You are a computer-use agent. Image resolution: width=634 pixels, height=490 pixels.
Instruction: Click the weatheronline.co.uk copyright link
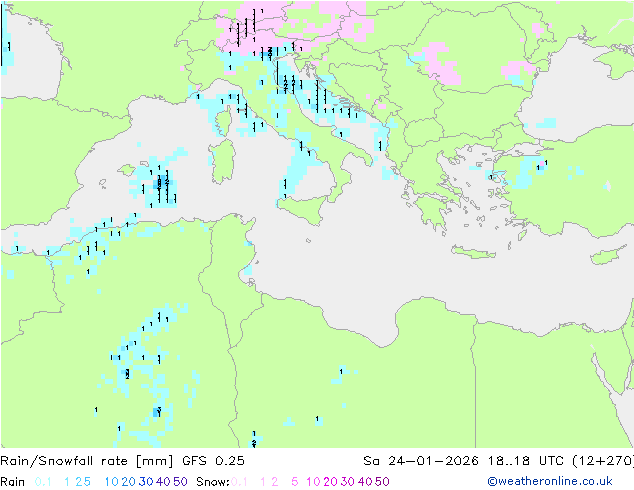(x=550, y=481)
